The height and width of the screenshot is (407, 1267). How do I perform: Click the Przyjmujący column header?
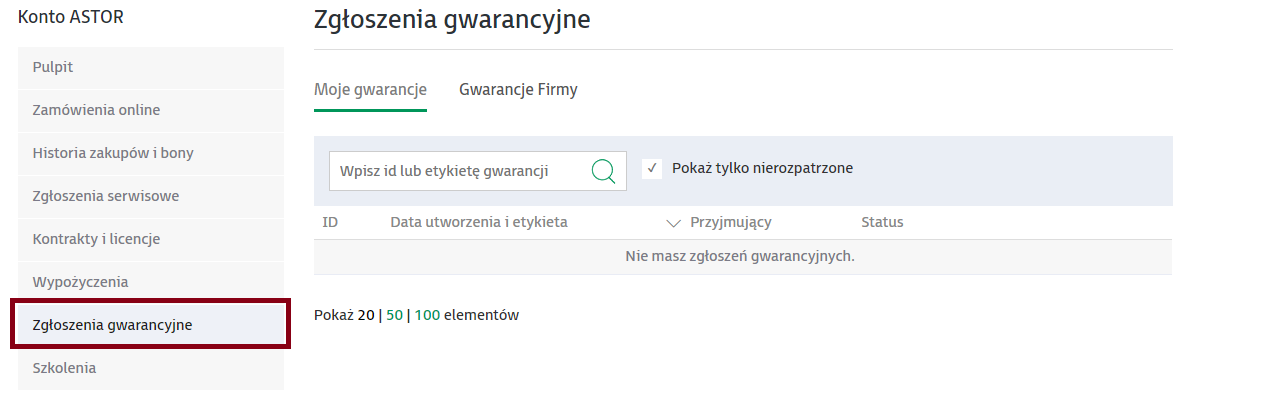point(731,222)
